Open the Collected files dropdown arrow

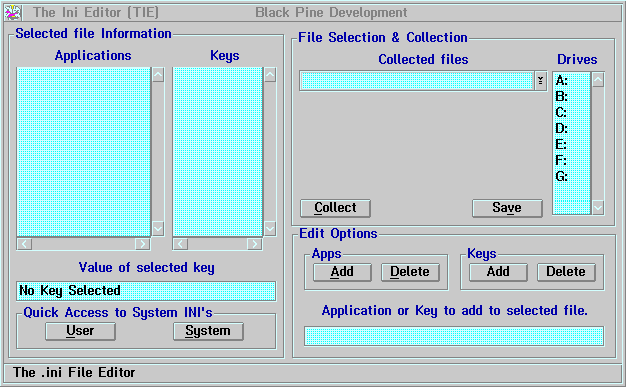click(x=540, y=81)
